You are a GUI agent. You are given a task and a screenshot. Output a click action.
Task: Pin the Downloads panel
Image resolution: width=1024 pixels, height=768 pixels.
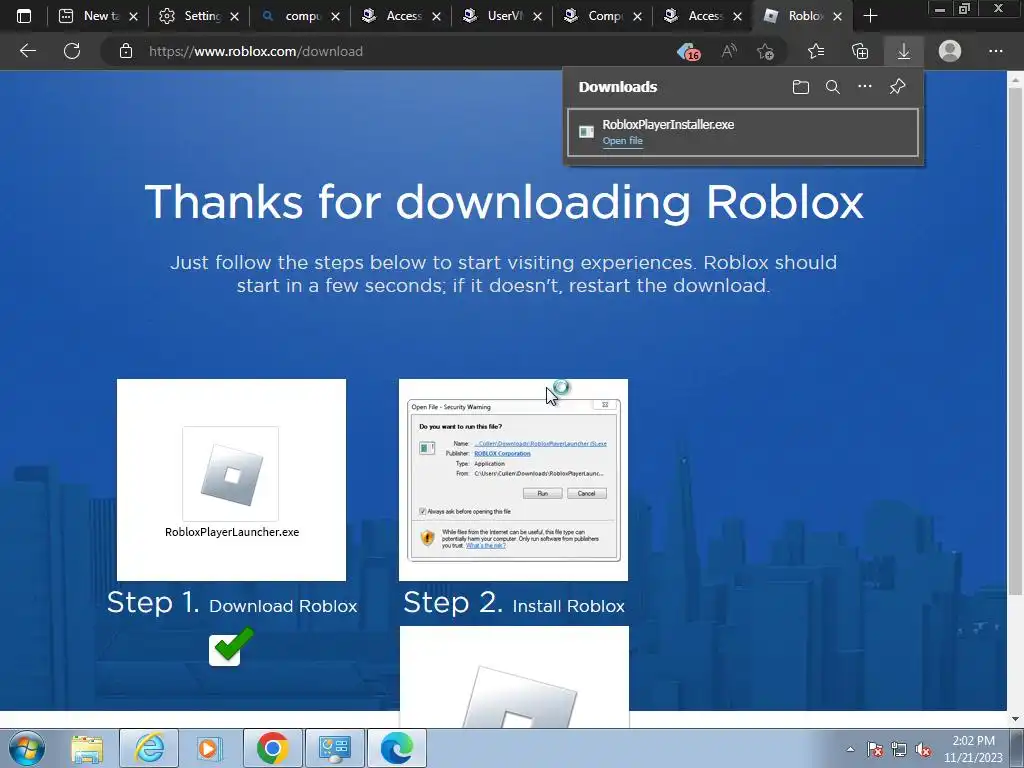click(897, 86)
